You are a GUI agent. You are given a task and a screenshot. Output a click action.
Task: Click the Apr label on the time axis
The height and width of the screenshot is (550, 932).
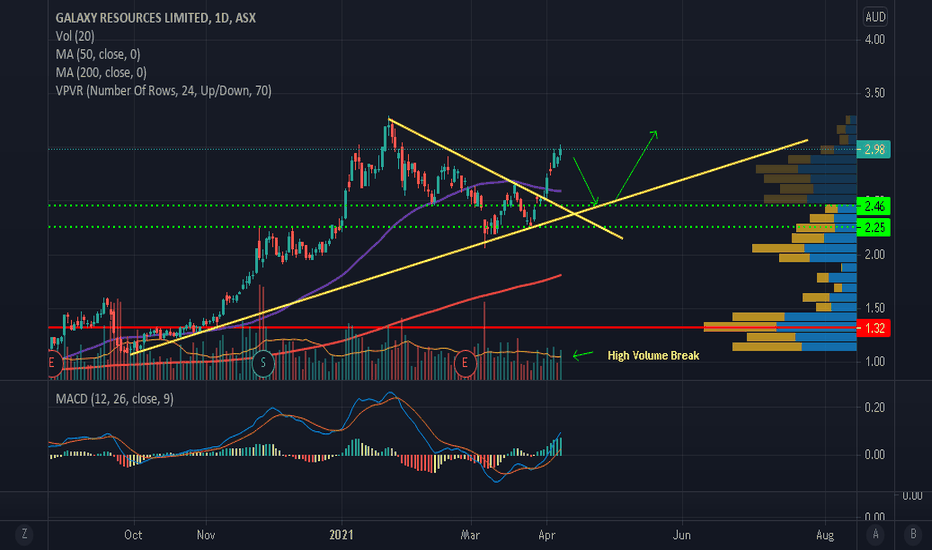547,535
